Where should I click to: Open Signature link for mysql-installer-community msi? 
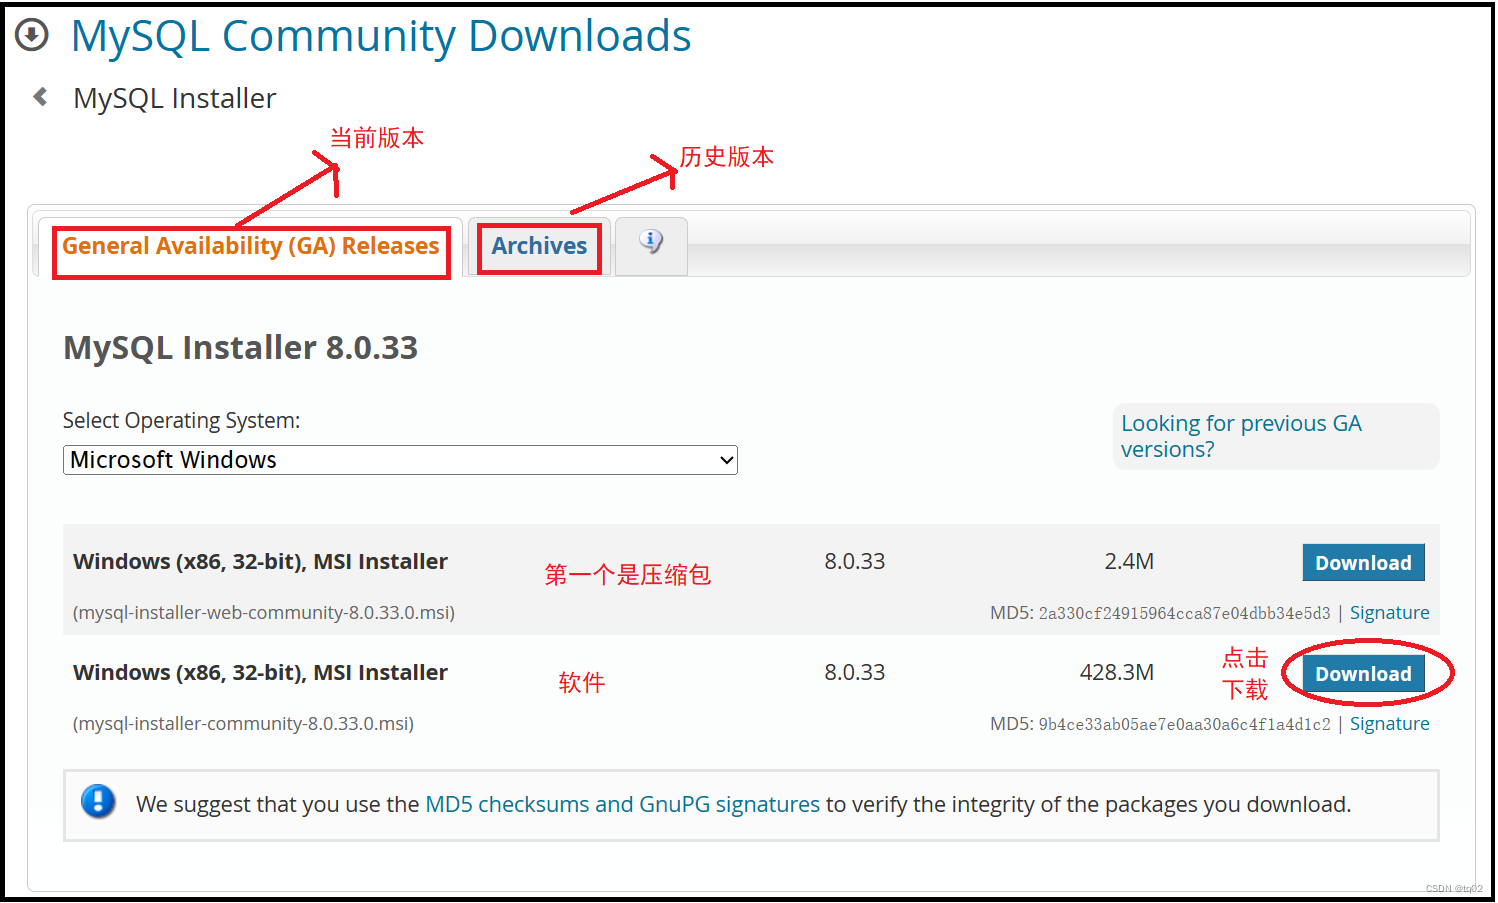[x=1389, y=724]
